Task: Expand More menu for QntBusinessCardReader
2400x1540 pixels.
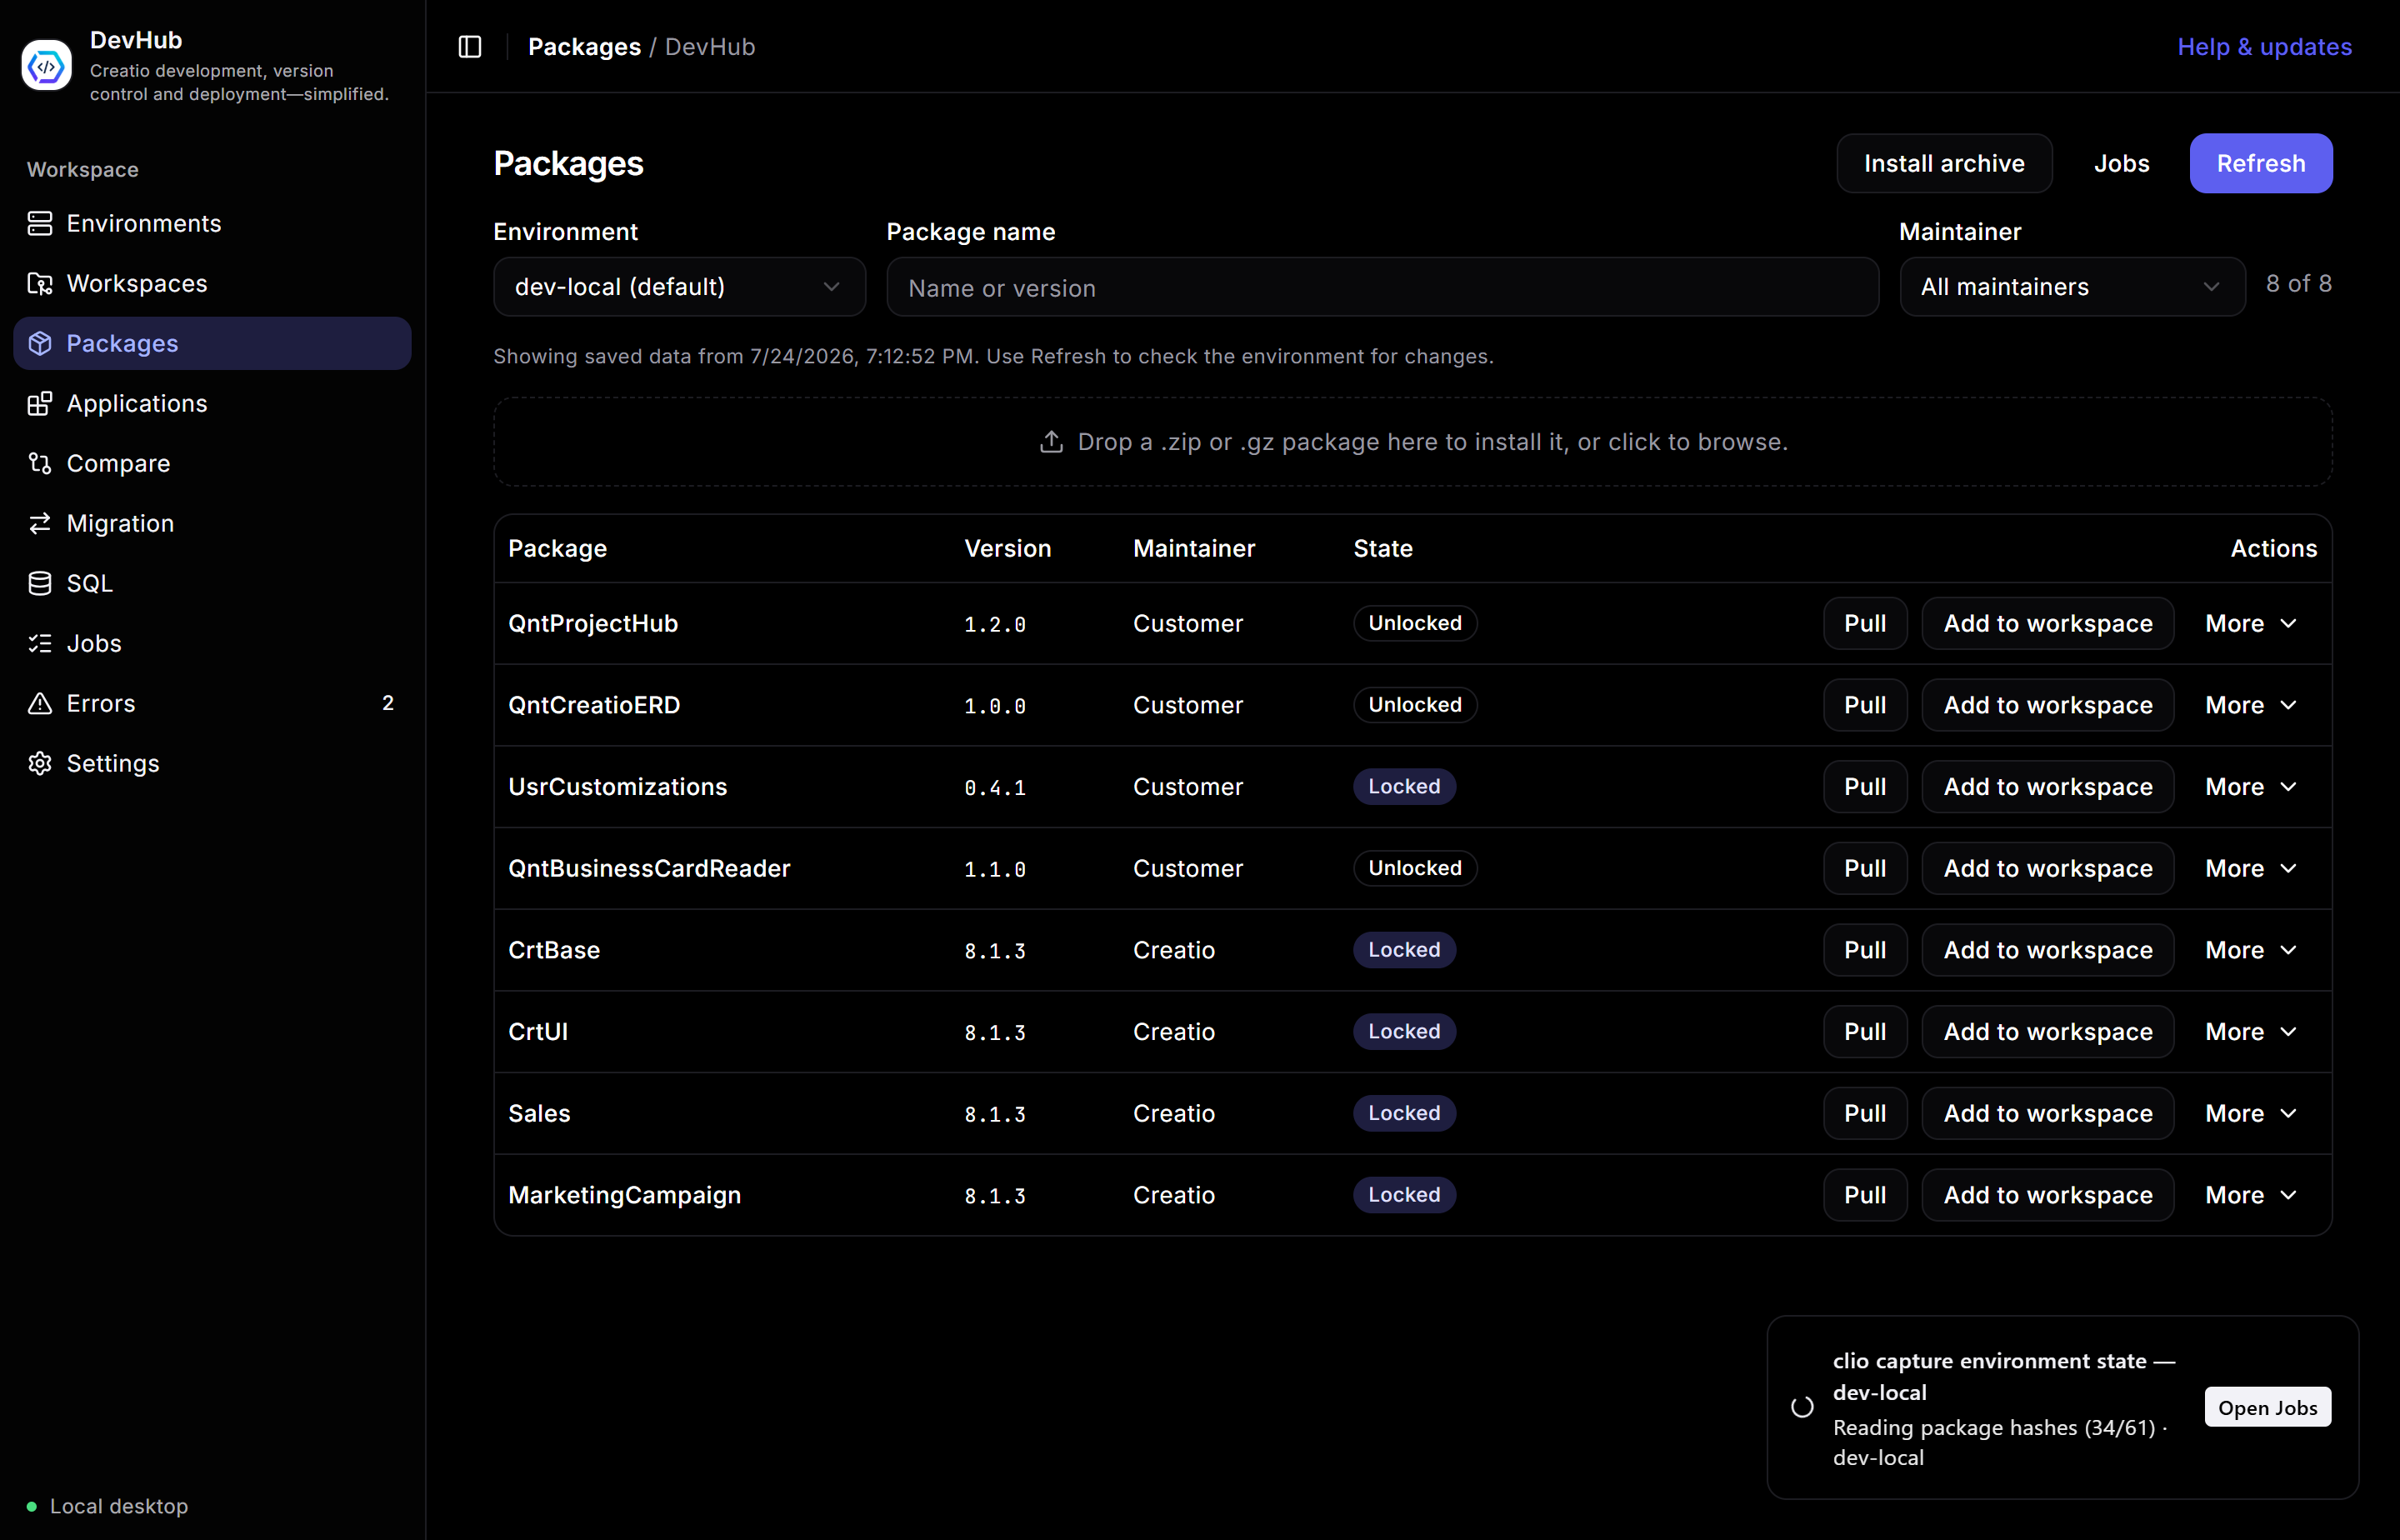Action: [x=2251, y=868]
